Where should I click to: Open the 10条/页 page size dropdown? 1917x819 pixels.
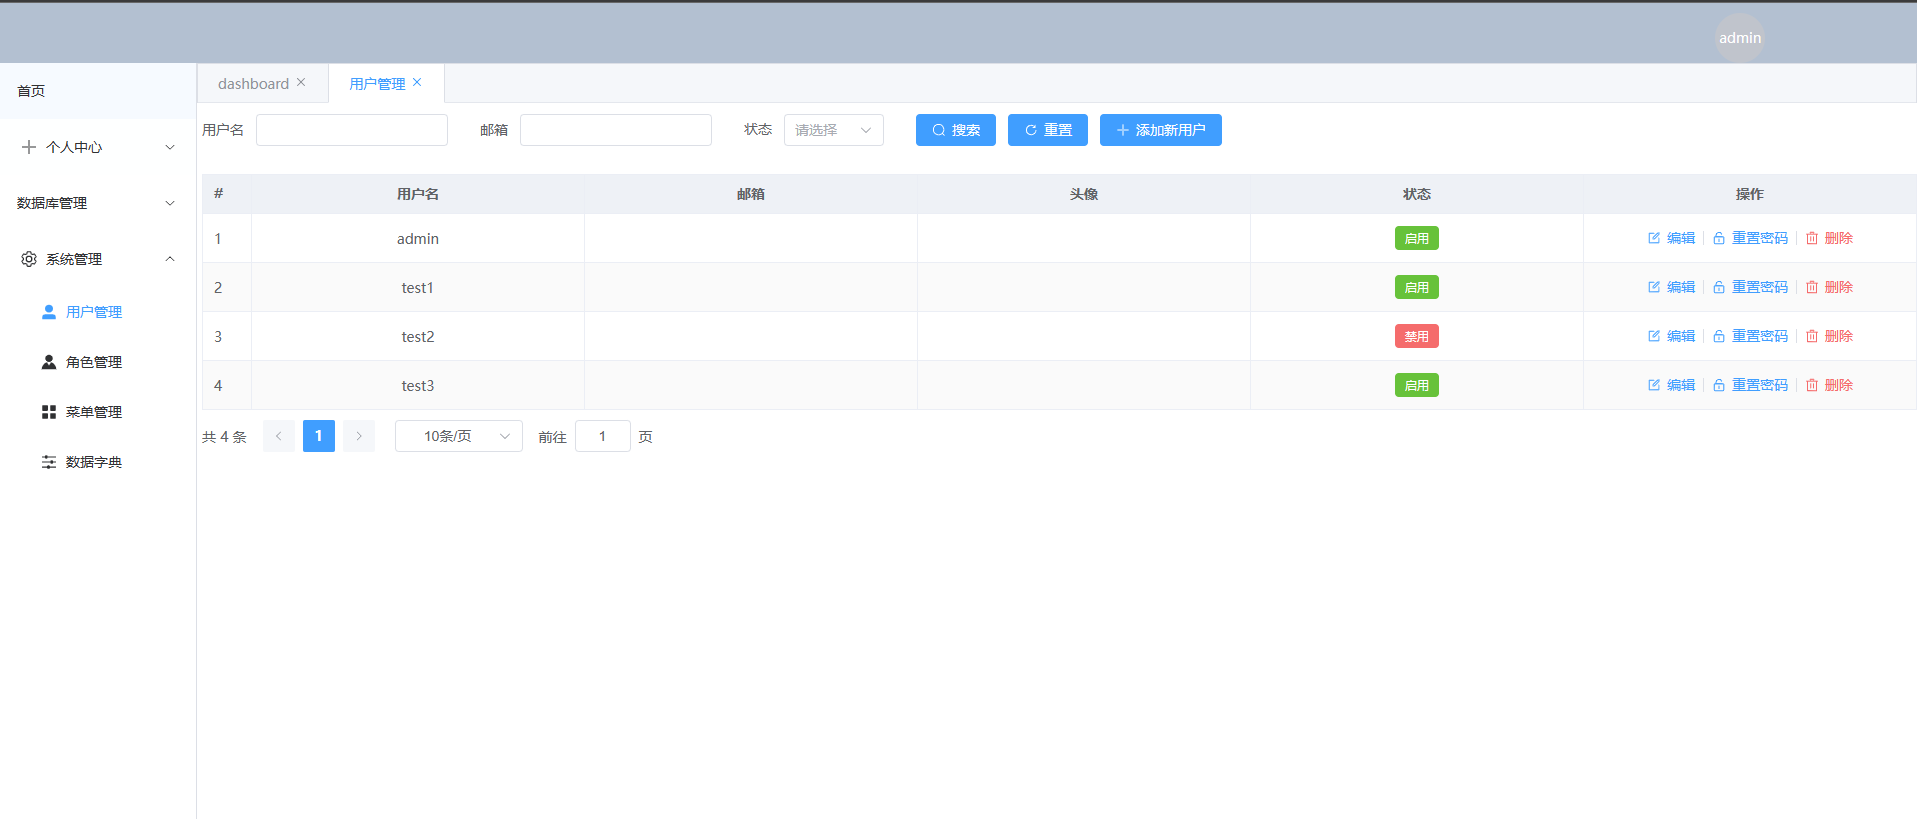459,436
